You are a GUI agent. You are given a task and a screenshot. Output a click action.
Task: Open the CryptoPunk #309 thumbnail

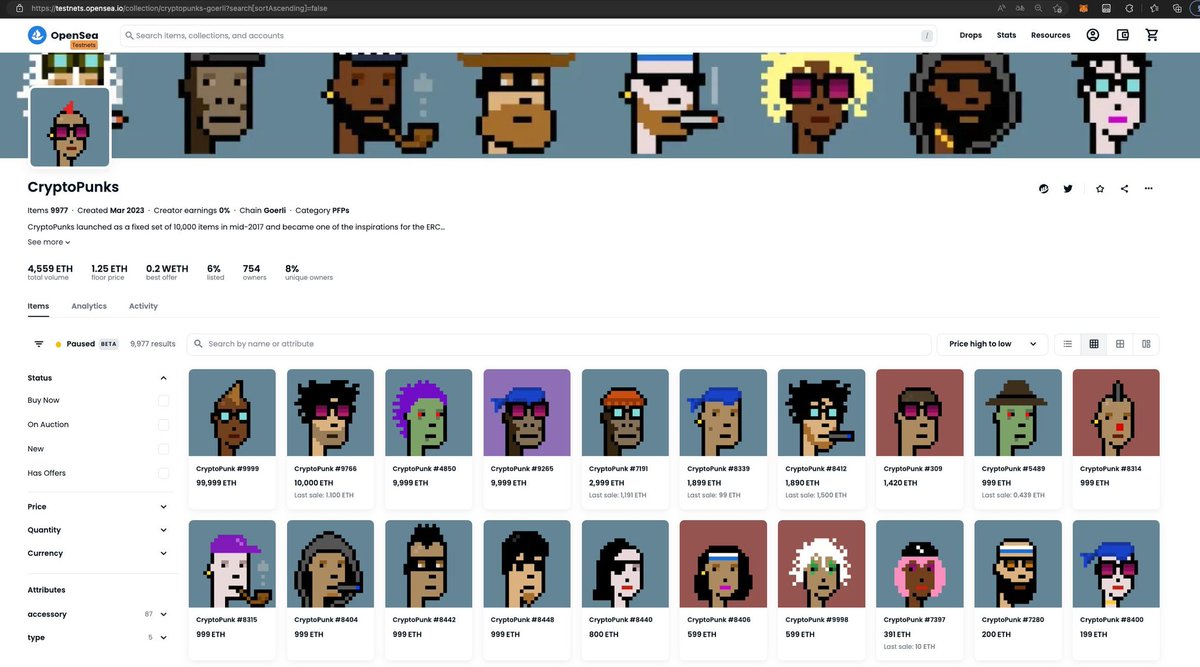tap(920, 413)
